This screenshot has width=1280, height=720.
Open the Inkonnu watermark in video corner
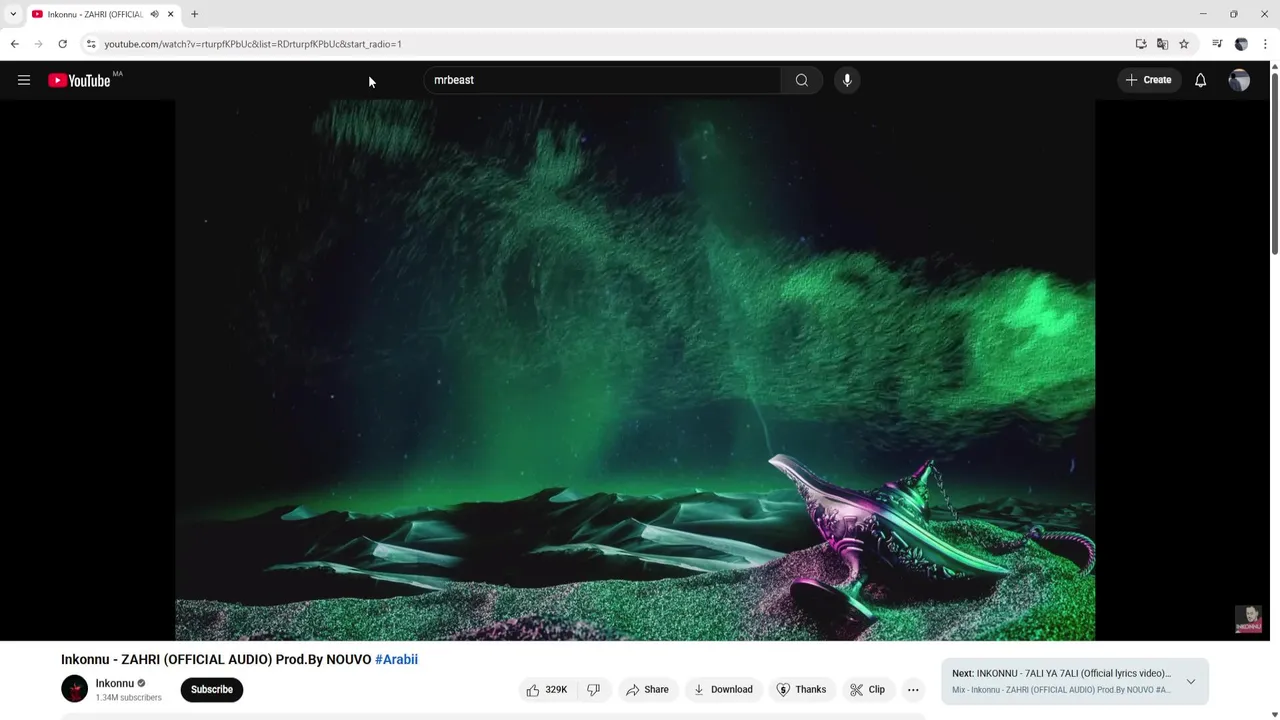[x=1248, y=619]
